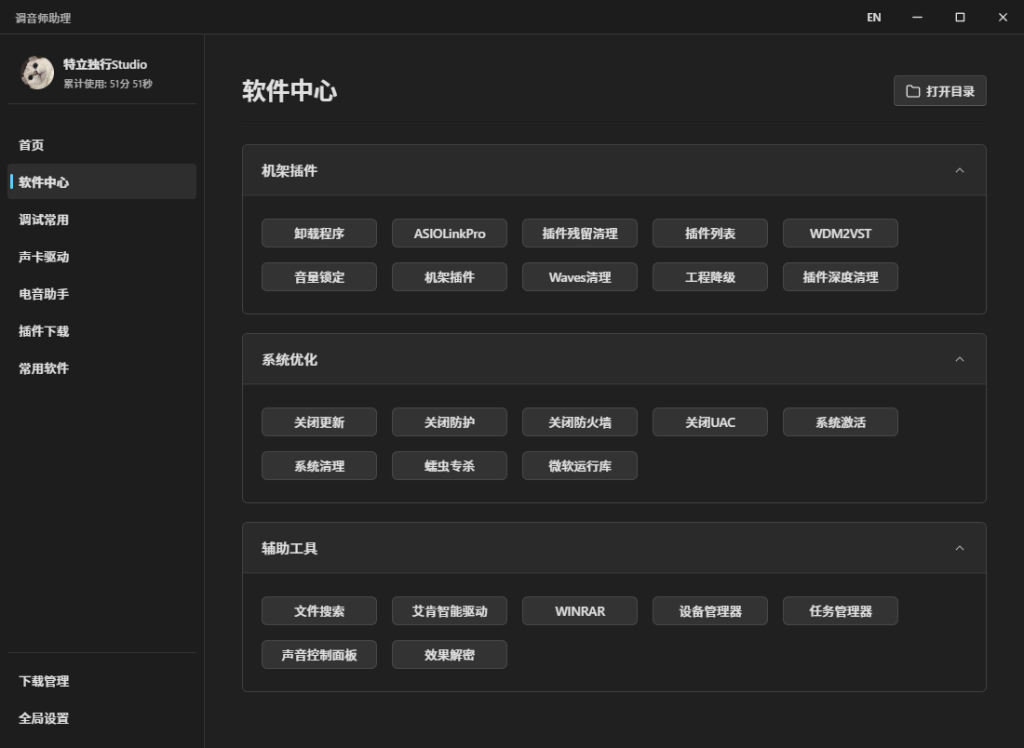Open 电音助手 sidebar page

44,294
